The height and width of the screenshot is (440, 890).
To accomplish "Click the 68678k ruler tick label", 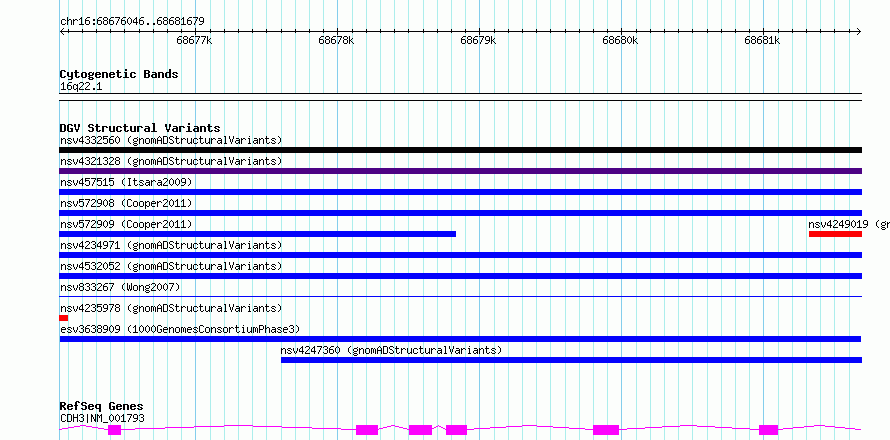I will tap(337, 40).
